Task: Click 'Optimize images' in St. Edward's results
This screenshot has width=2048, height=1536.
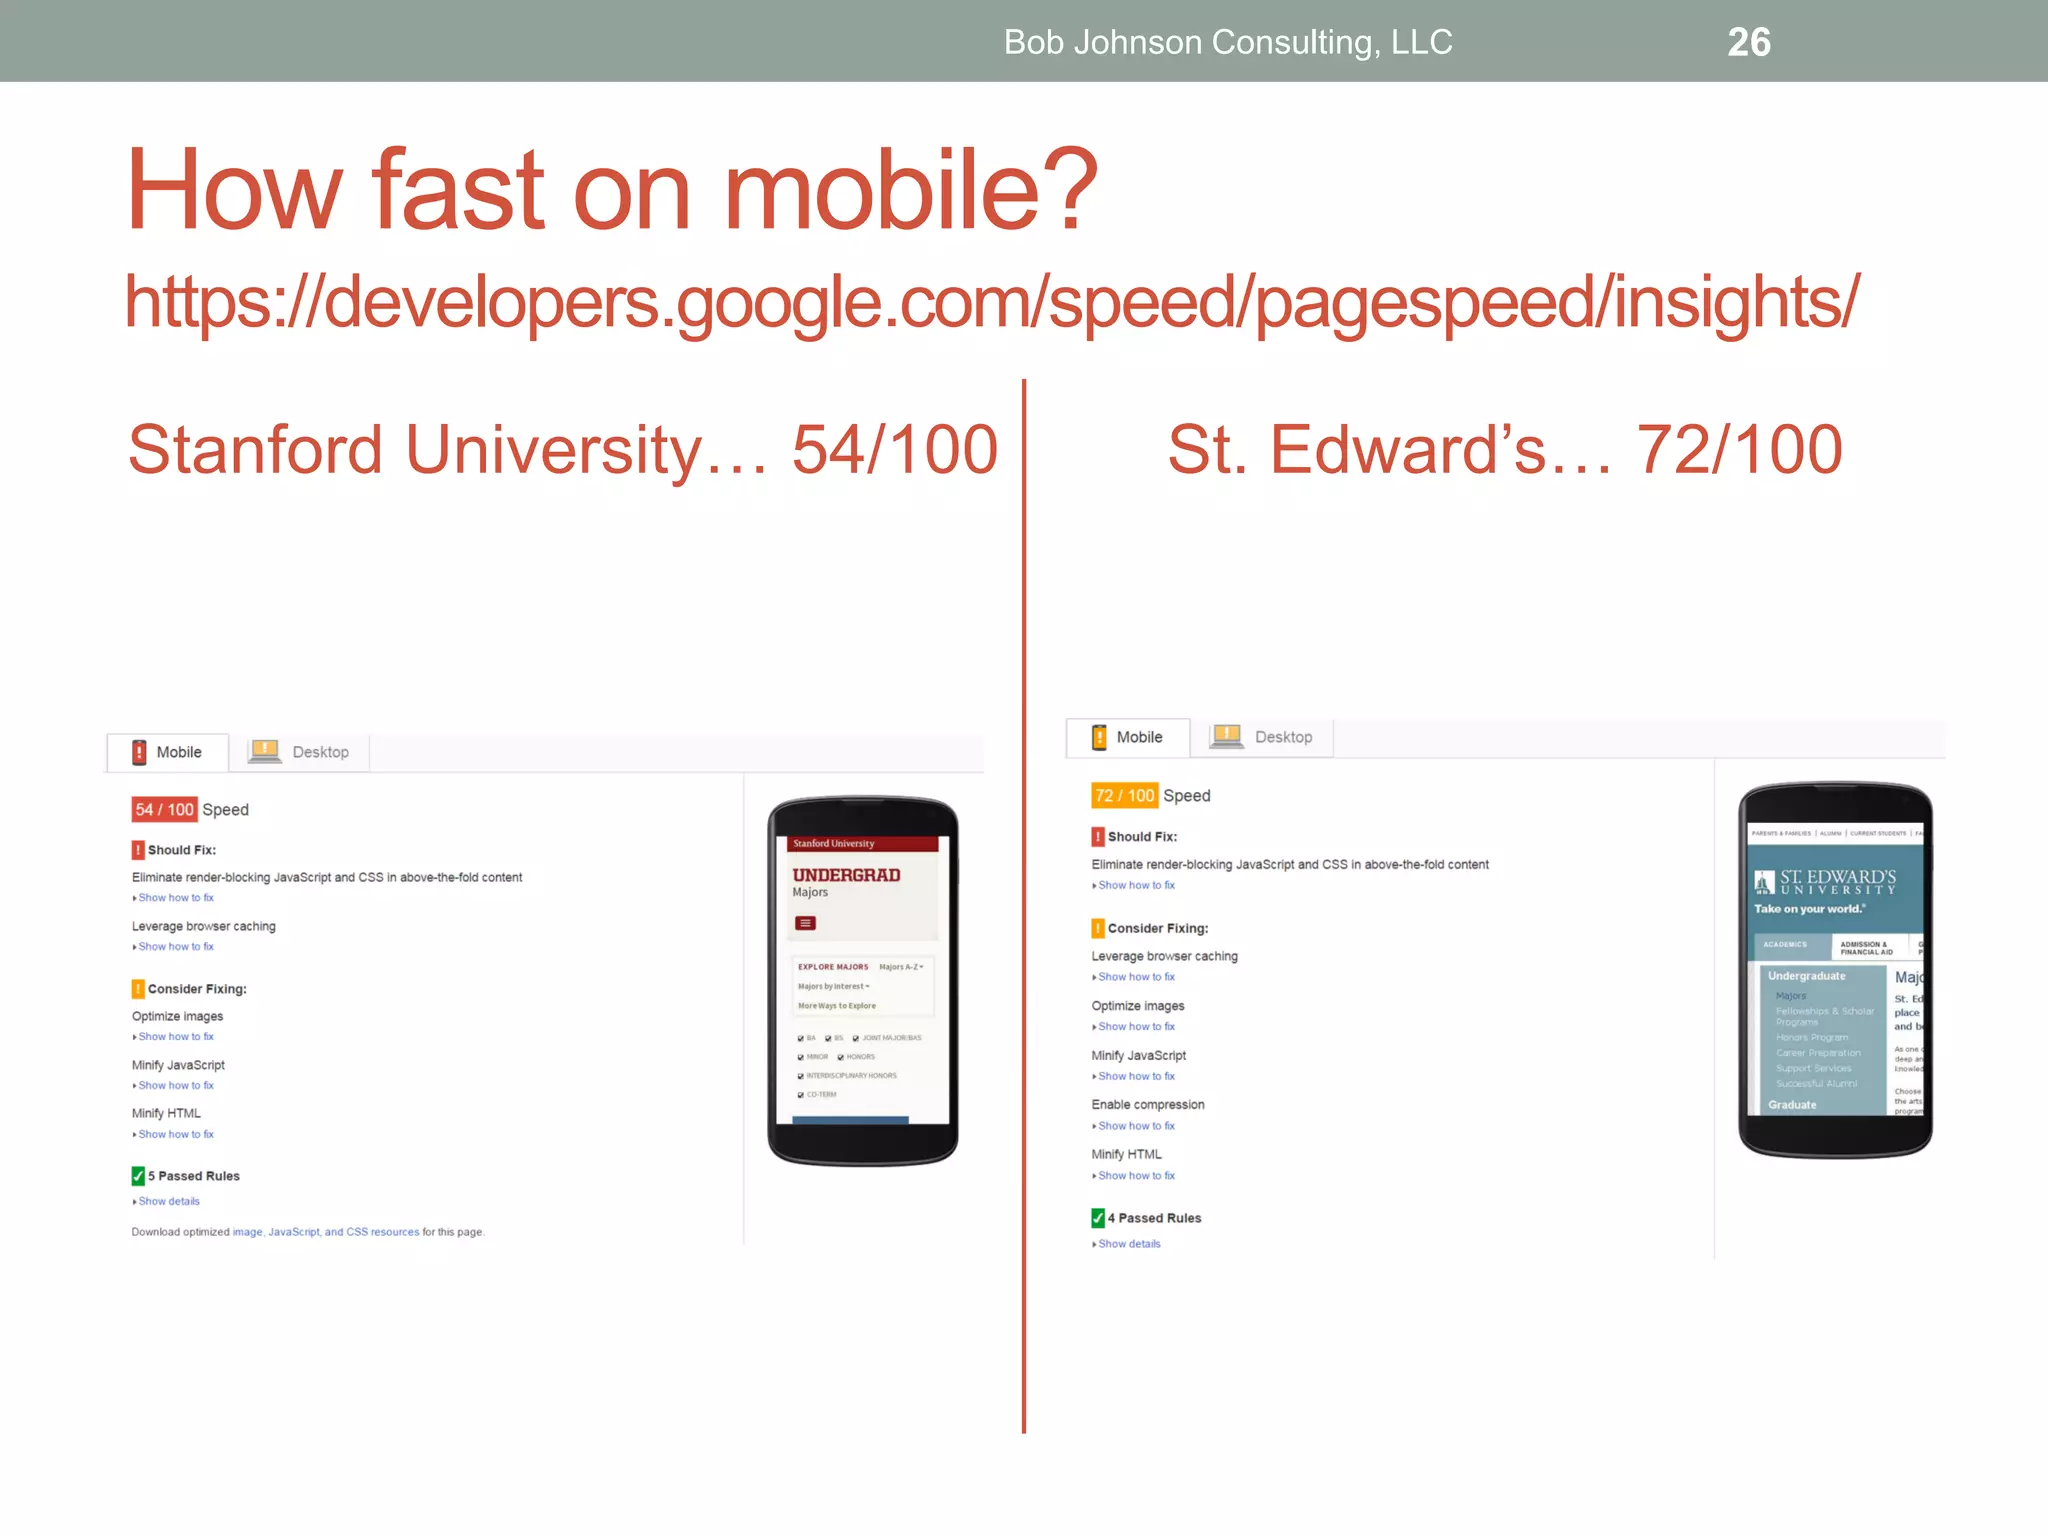Action: pos(1138,1006)
